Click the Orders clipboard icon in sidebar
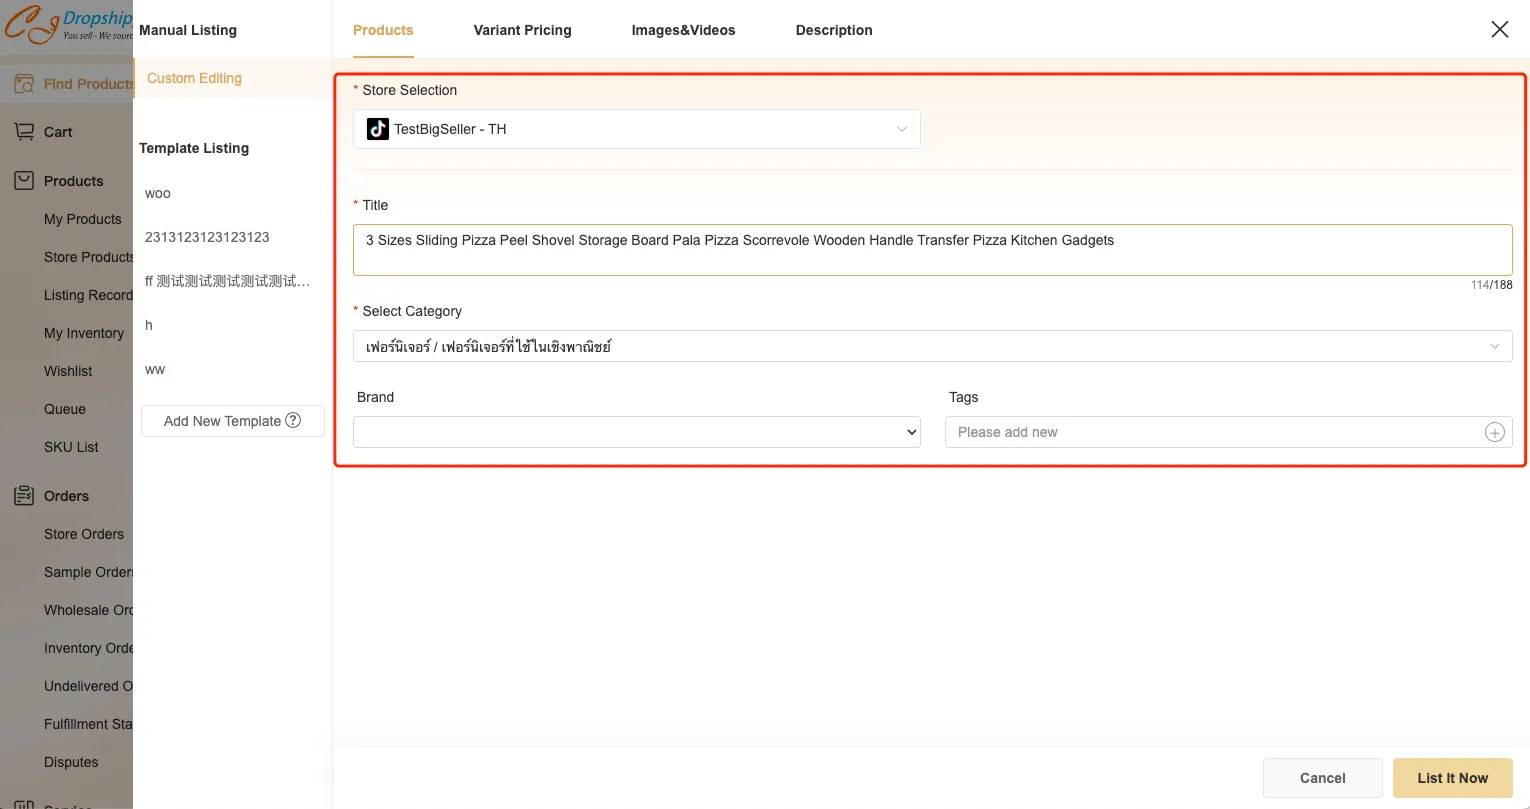This screenshot has width=1530, height=809. click(x=24, y=496)
